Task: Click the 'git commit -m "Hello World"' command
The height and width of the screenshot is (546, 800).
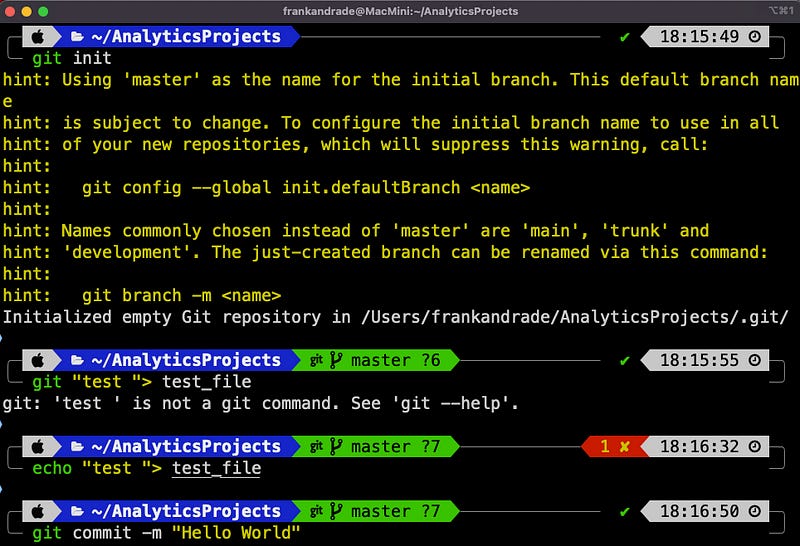Action: click(x=166, y=533)
